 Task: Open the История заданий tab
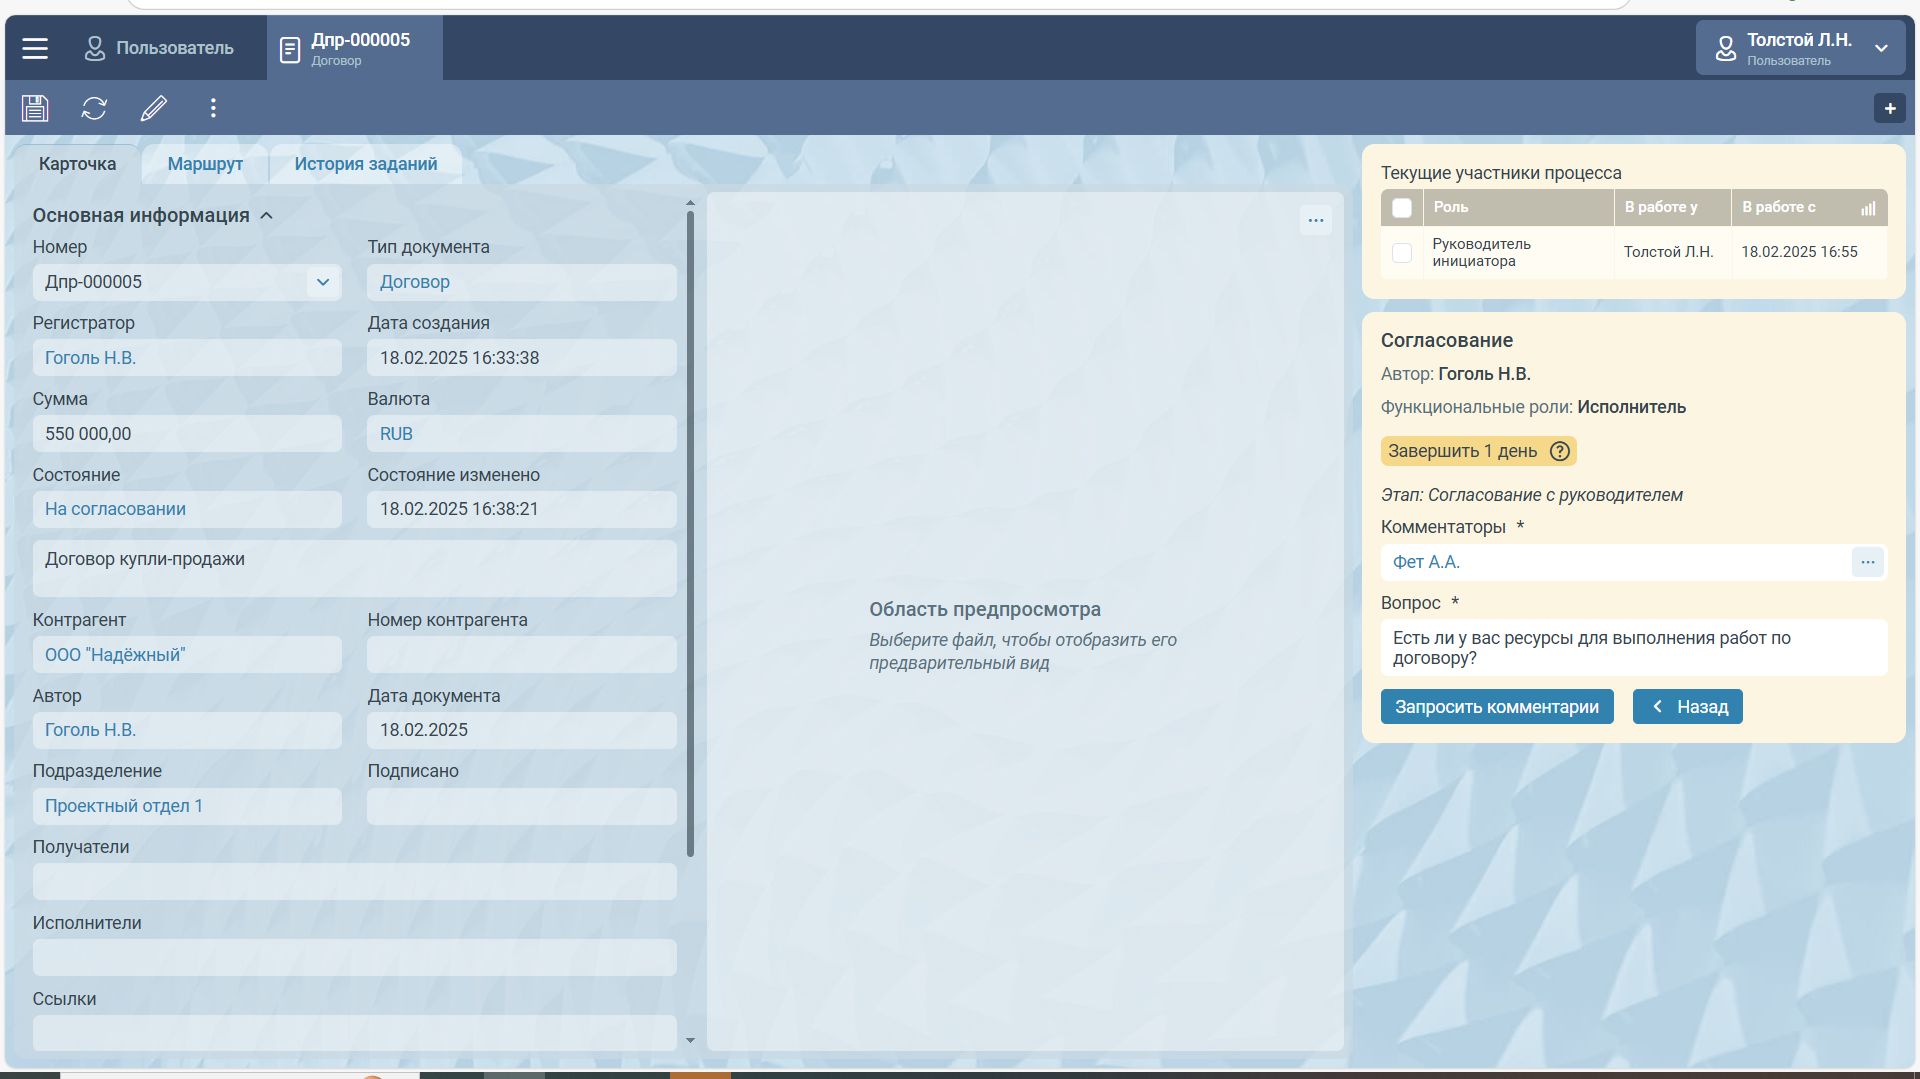click(x=365, y=164)
